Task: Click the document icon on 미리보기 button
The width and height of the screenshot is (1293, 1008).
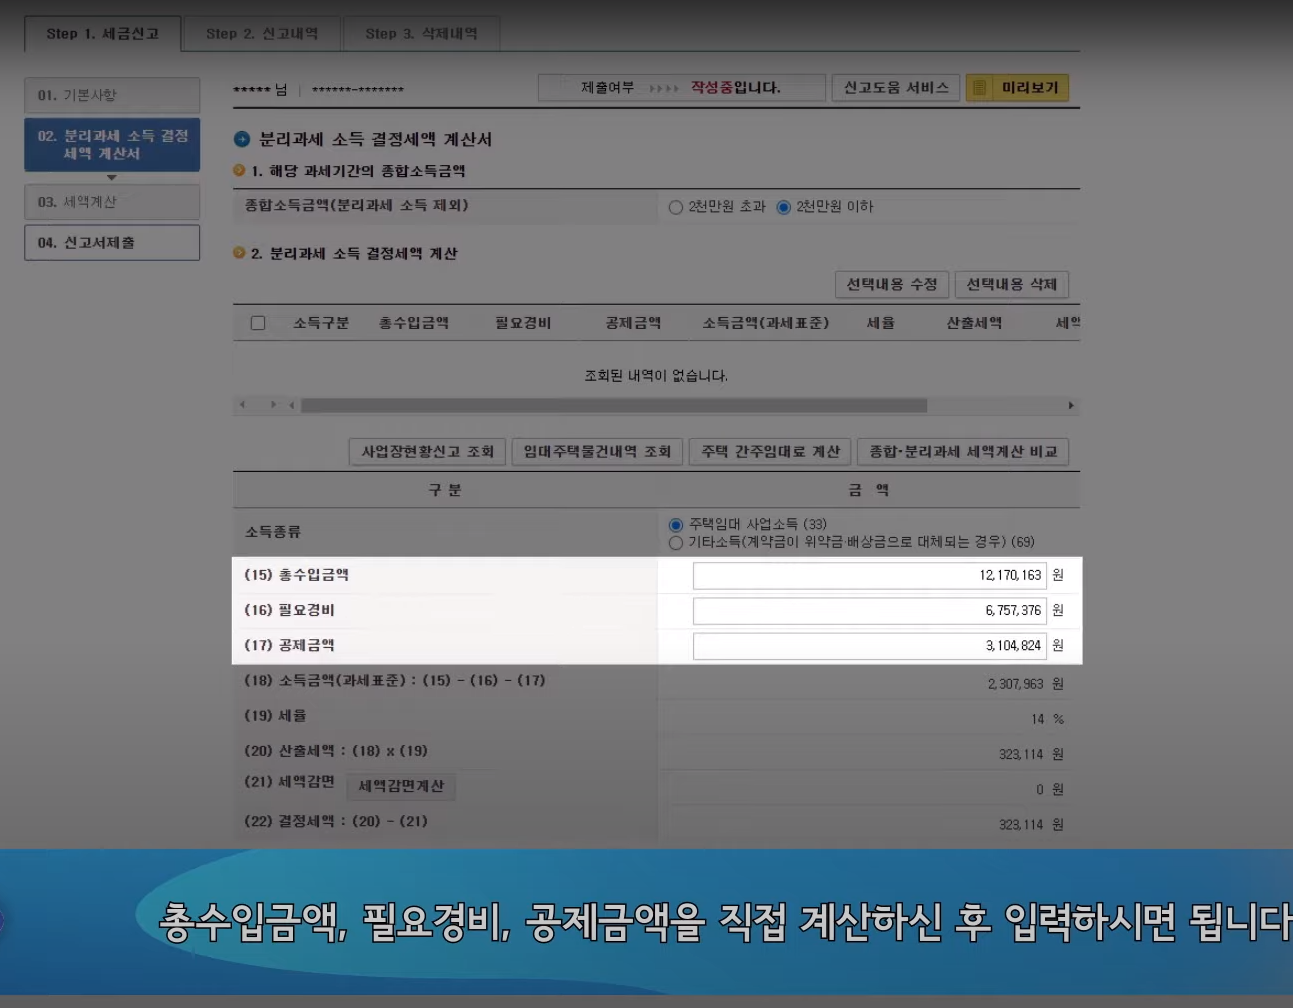Action: click(980, 88)
